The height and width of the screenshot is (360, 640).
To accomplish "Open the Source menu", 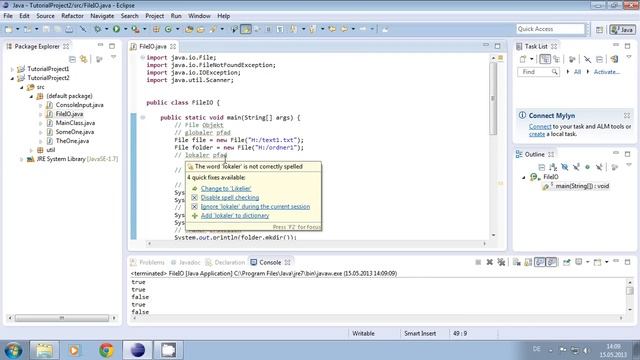I will (45, 16).
